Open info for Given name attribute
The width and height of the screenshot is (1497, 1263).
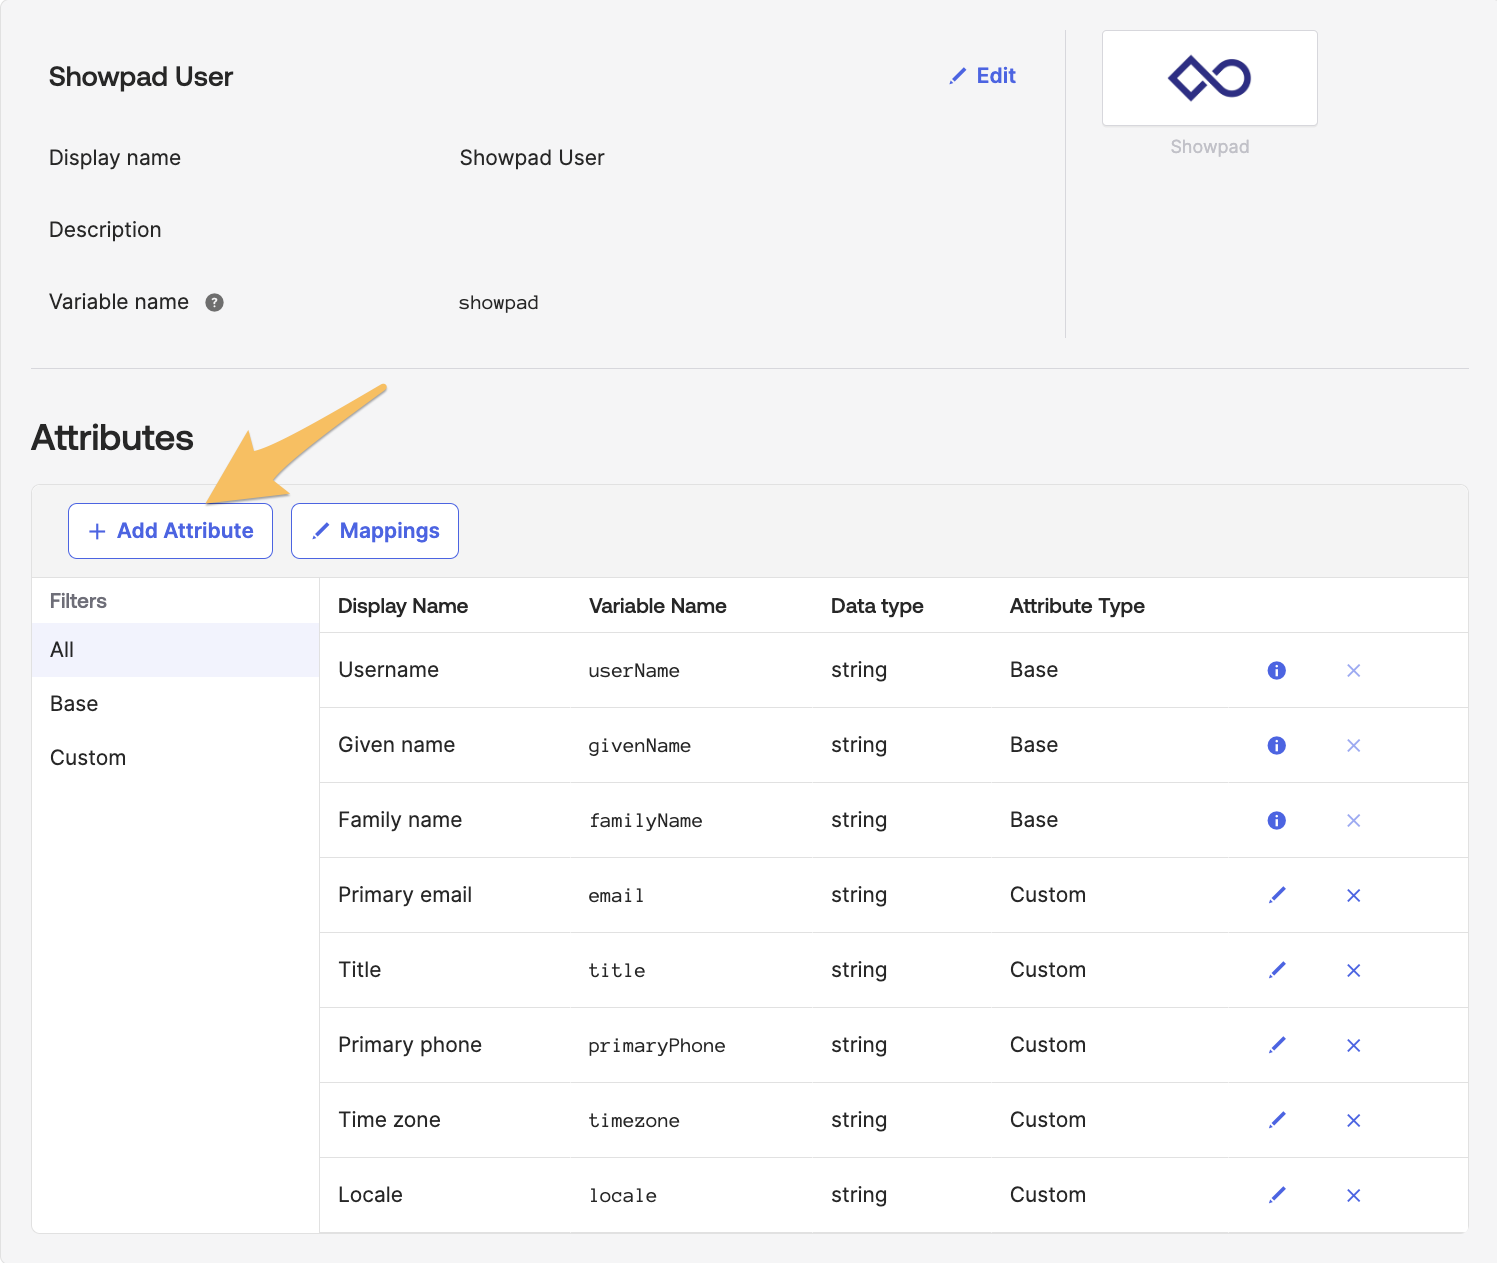1276,745
